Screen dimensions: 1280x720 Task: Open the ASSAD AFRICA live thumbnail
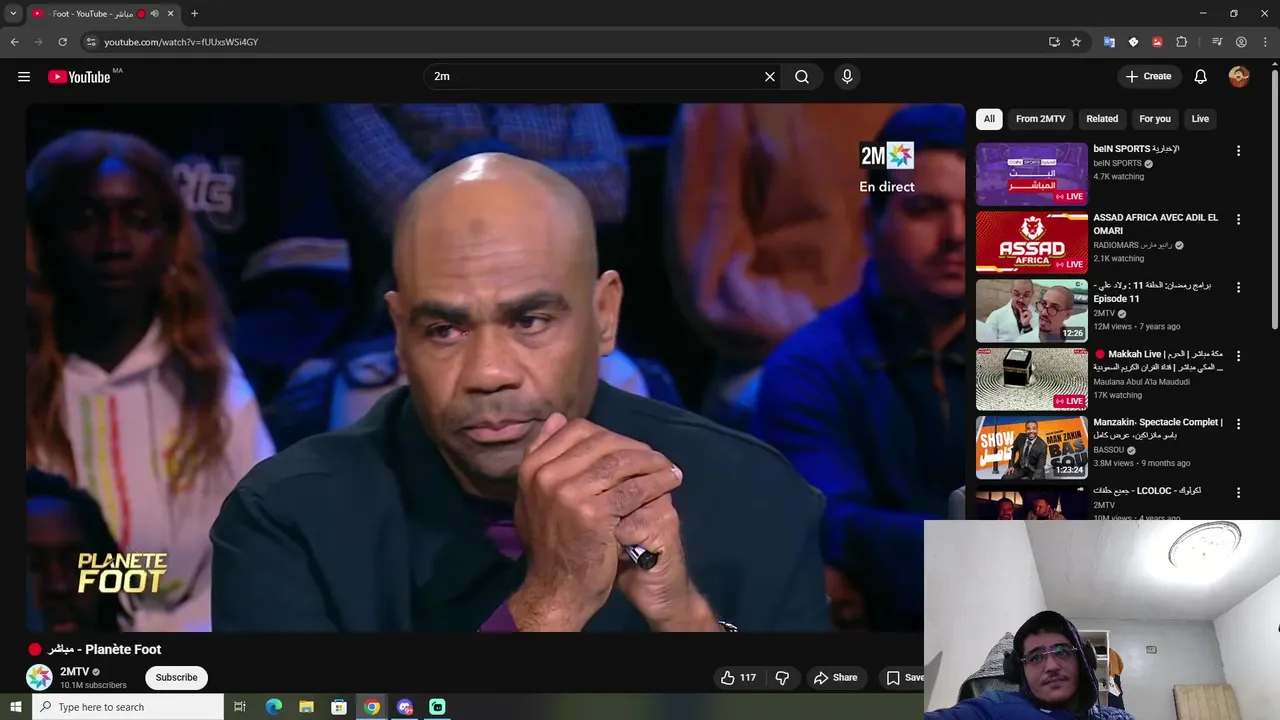[x=1031, y=242]
